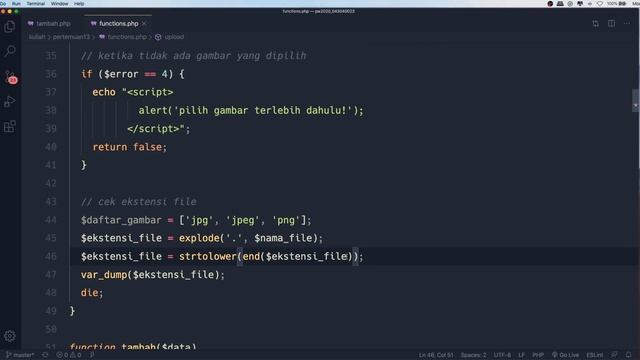
Task: Open the Extensions view
Action: pos(10,126)
